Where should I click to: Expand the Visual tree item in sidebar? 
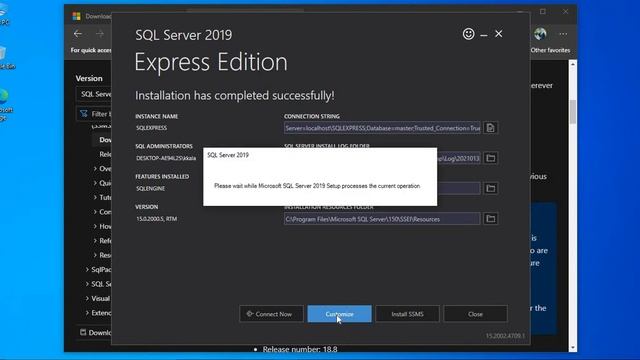tap(87, 298)
